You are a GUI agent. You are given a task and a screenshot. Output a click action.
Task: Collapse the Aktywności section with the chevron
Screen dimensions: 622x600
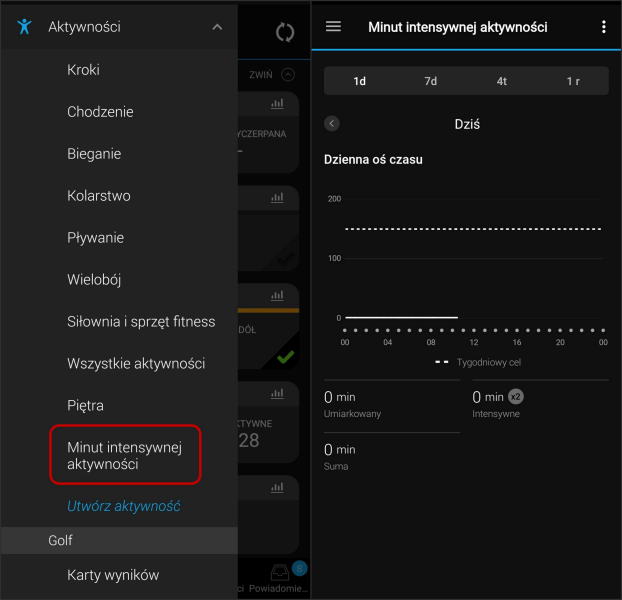pos(217,27)
